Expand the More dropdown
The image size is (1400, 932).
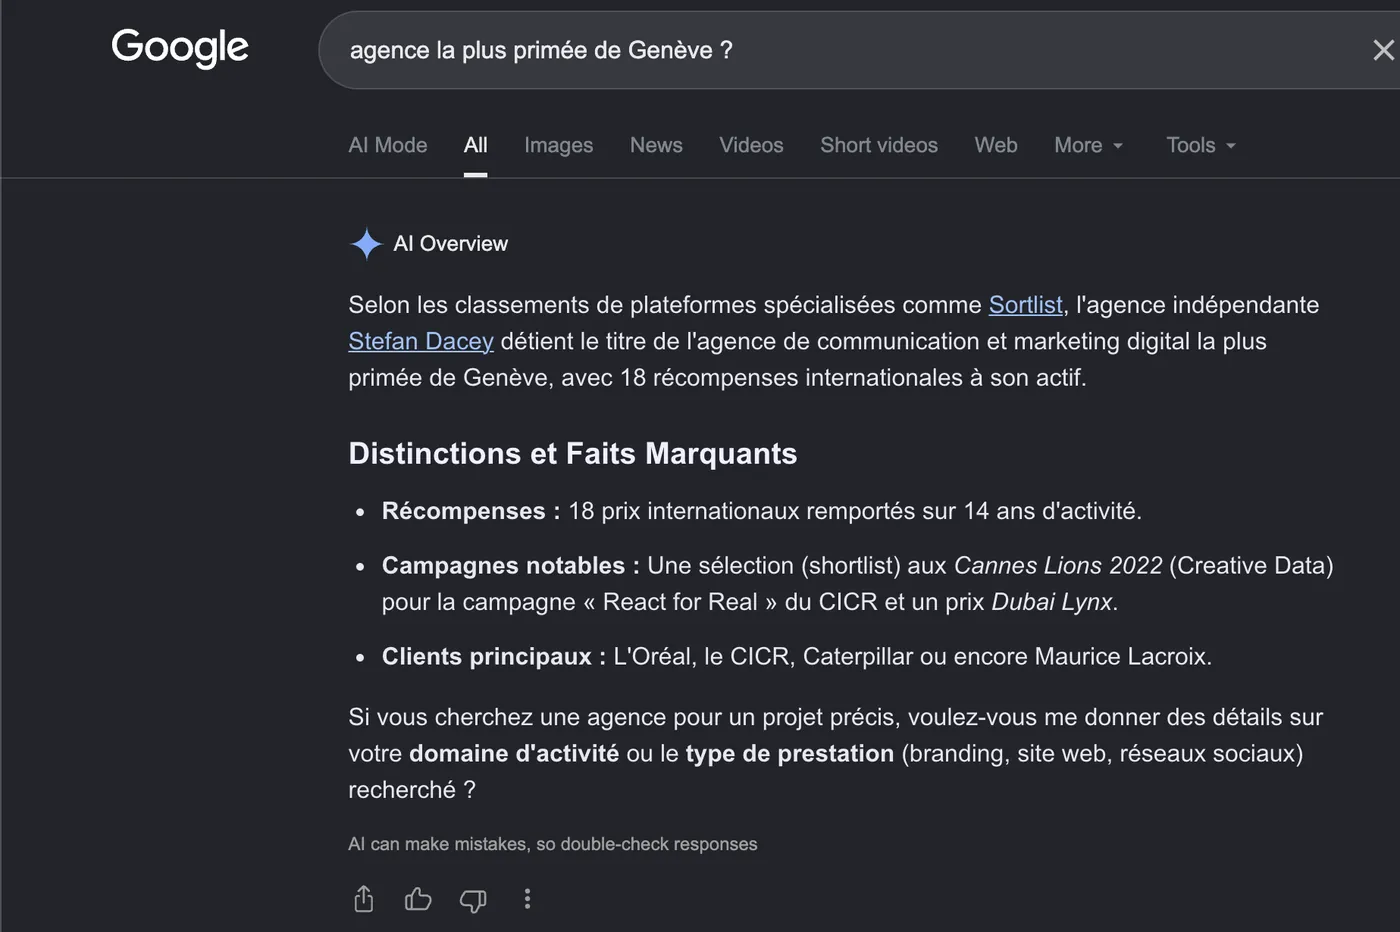pos(1088,145)
